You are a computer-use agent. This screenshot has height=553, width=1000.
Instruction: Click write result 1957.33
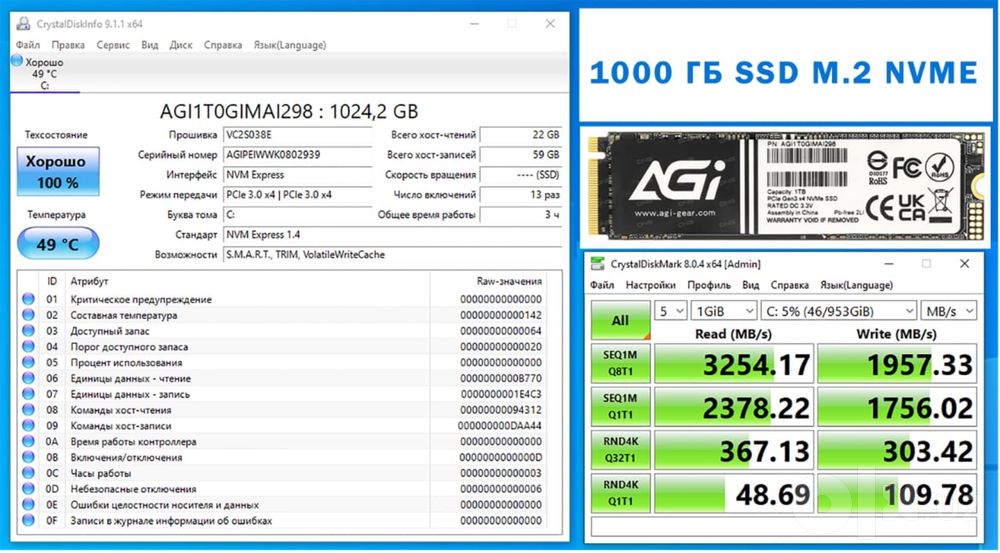897,364
